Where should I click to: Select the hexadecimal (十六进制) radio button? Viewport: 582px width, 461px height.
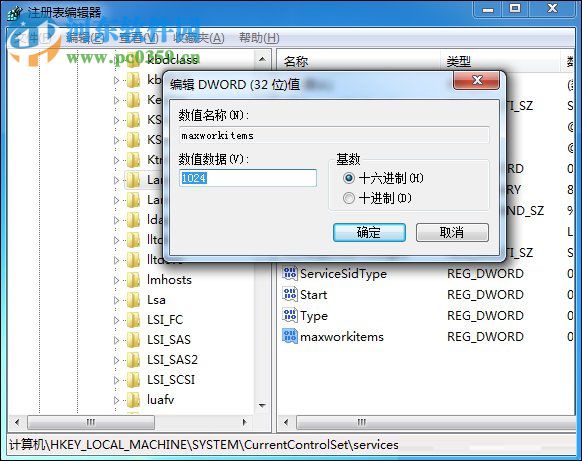tap(349, 178)
